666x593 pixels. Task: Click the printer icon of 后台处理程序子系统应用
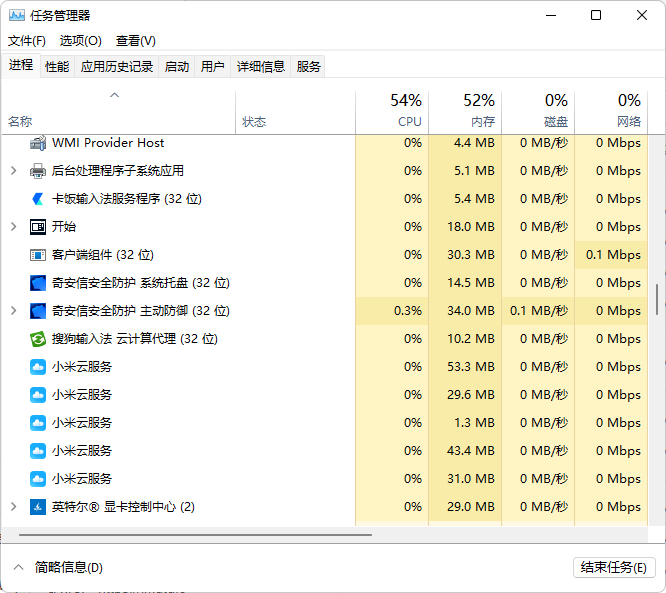click(x=38, y=171)
